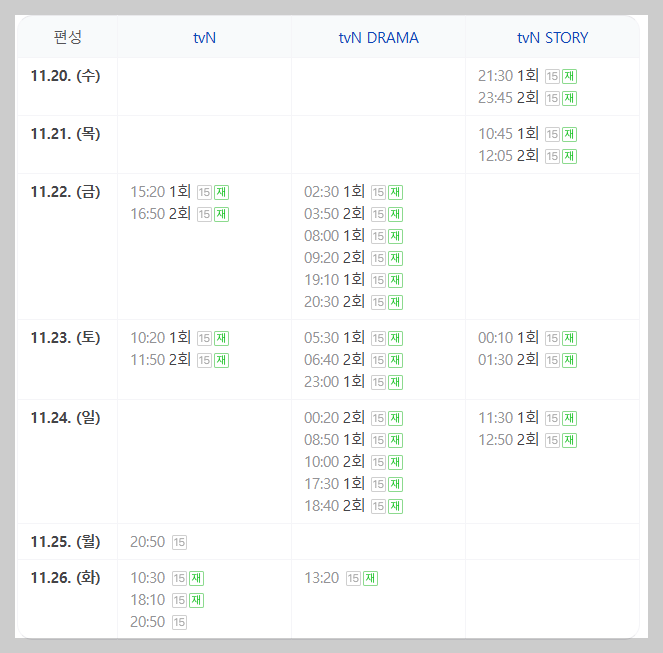Screen dimensions: 663x653
Task: Click the 재 badge next to 17:30 1회
Action: click(x=395, y=484)
